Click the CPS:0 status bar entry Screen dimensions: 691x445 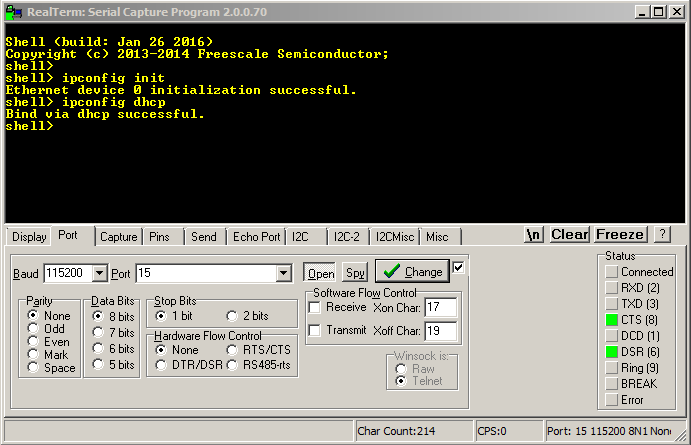tap(509, 431)
